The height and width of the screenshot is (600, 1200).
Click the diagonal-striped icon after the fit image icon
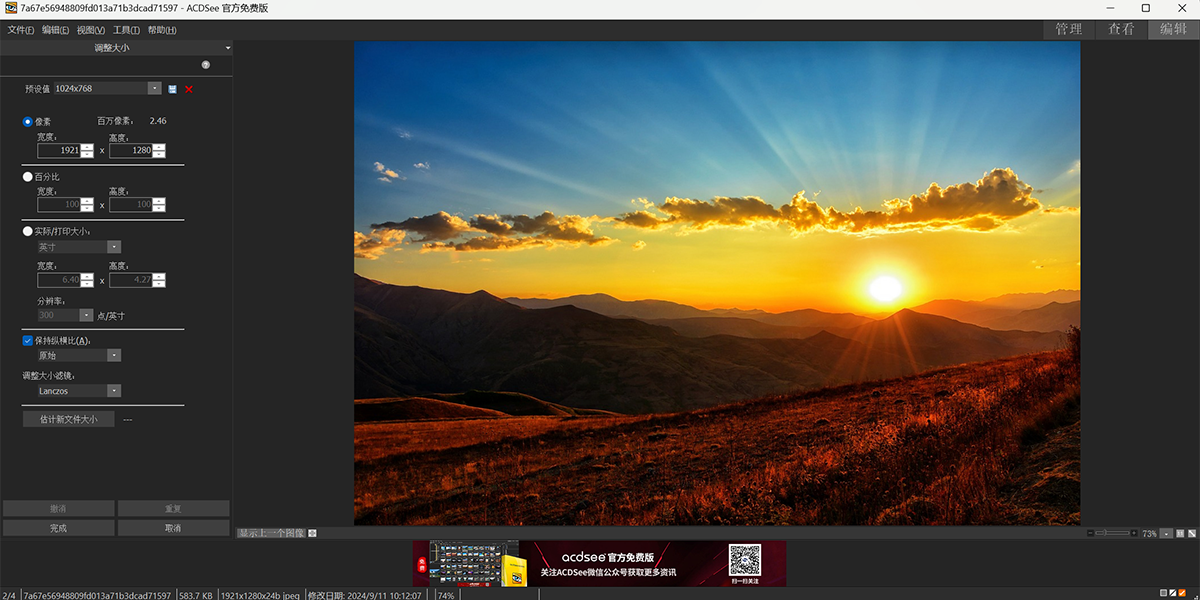[1192, 533]
